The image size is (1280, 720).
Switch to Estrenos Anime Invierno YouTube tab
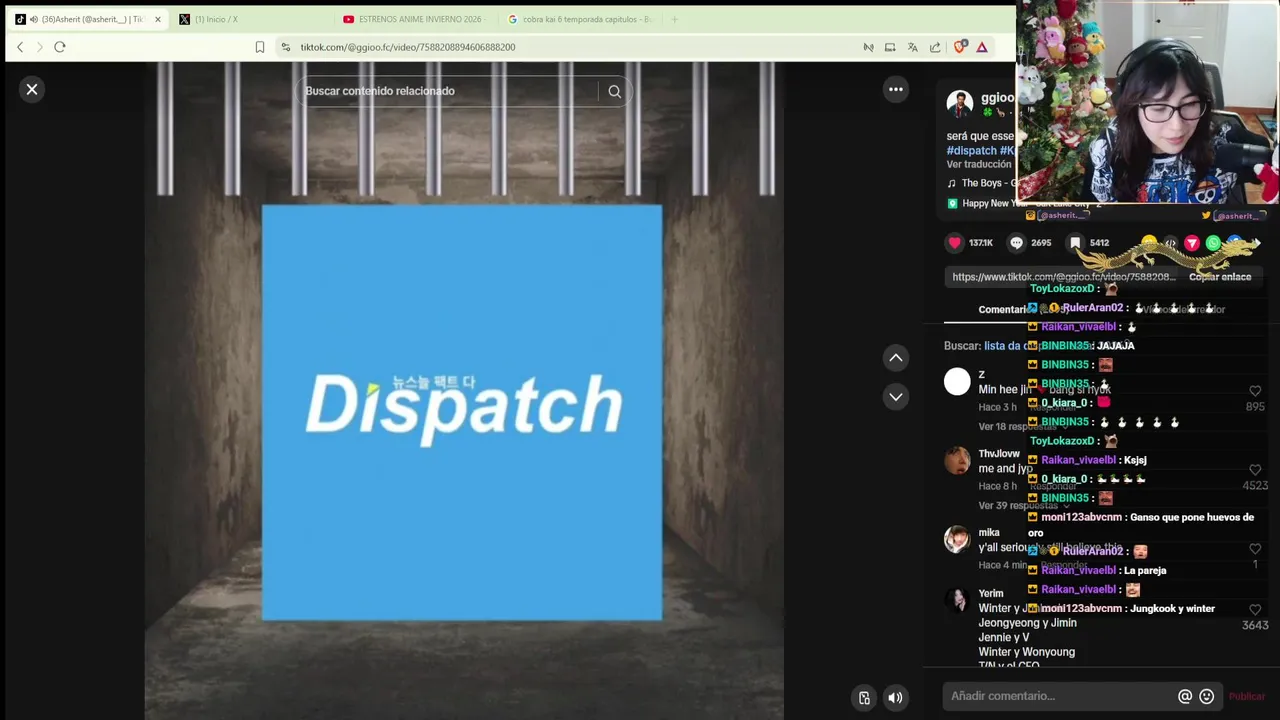tap(414, 19)
